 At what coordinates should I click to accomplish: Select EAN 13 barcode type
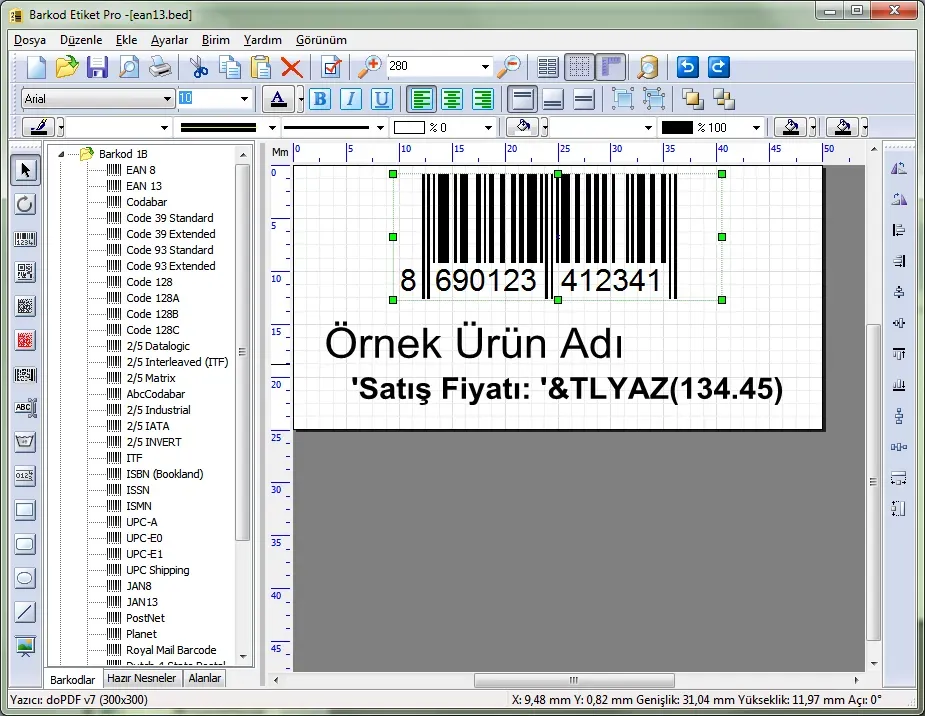[x=143, y=186]
